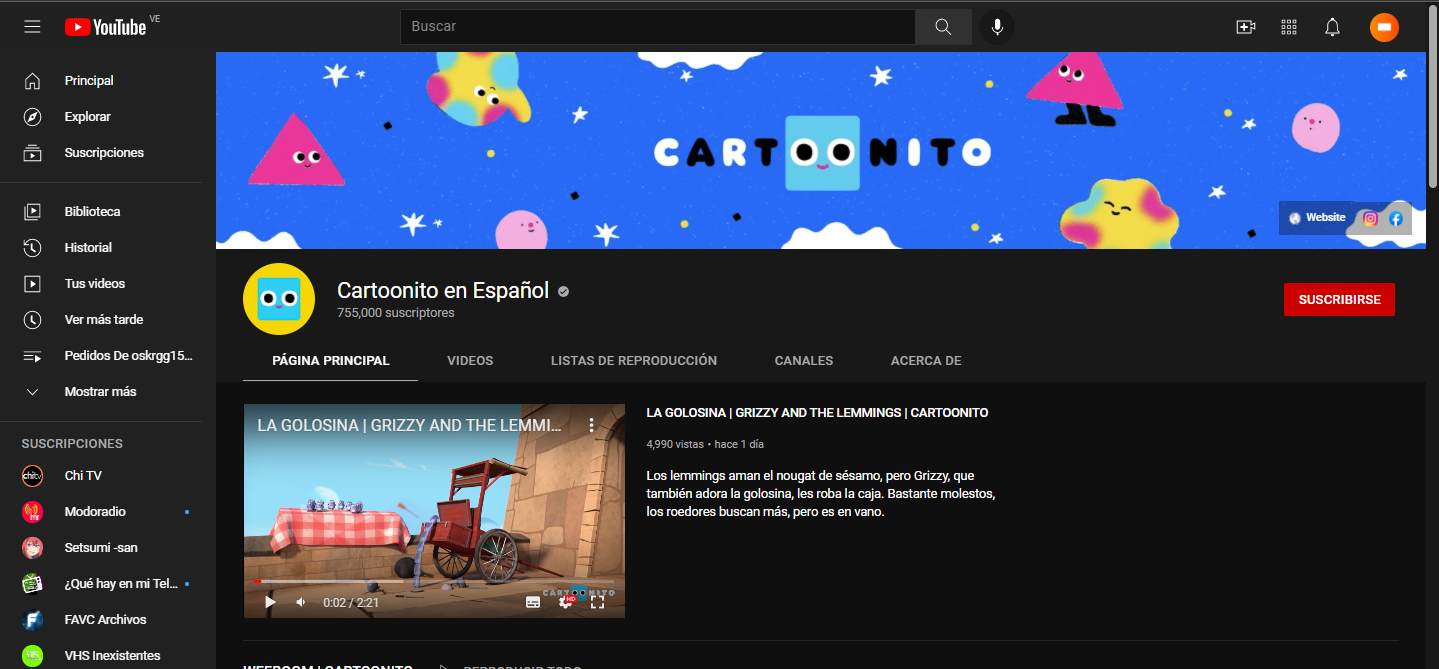The width and height of the screenshot is (1439, 669).
Task: Click the search magnifier button
Action: pyautogui.click(x=943, y=27)
